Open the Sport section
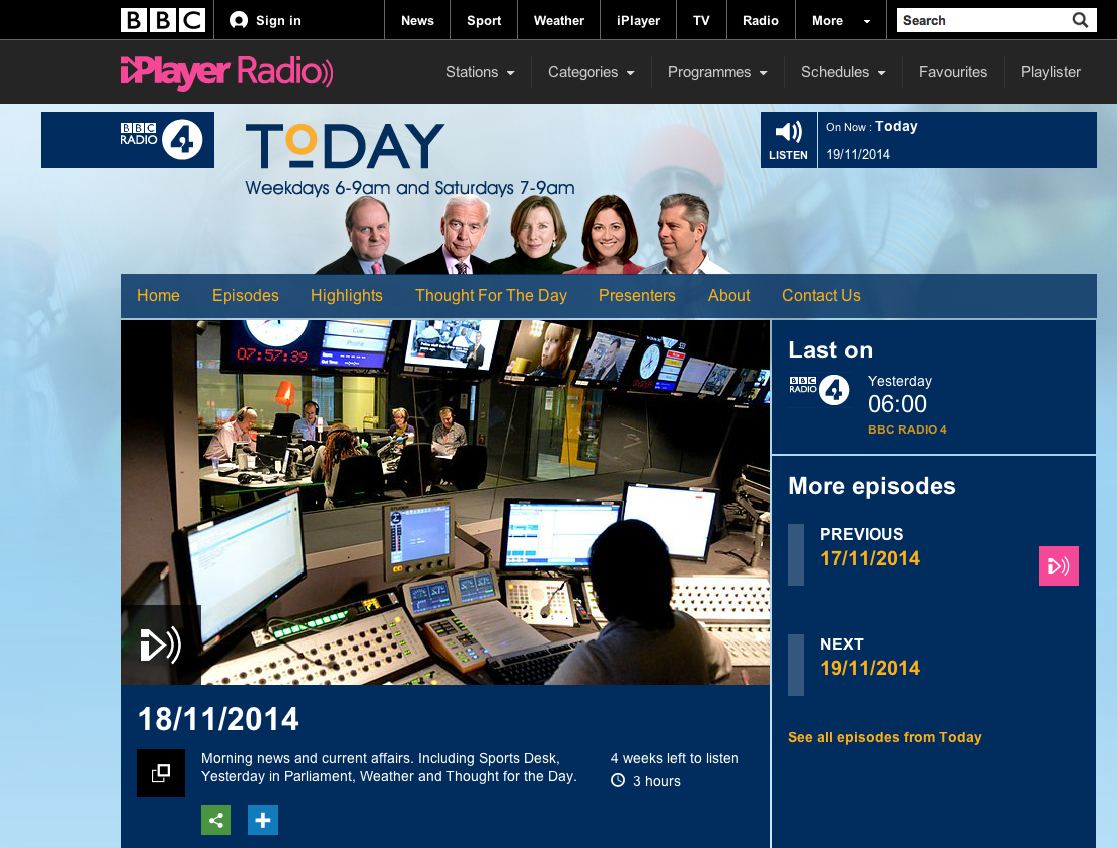Viewport: 1117px width, 848px height. 484,20
